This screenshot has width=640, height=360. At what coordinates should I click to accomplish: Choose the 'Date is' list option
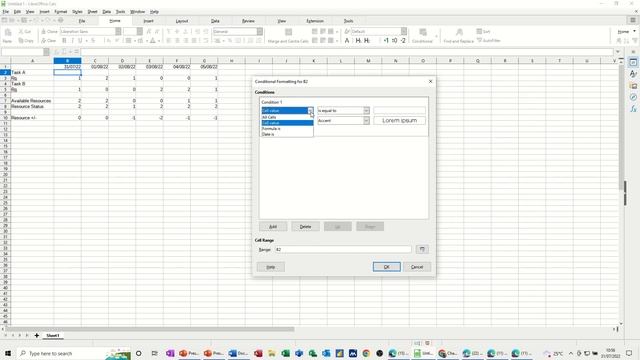tap(287, 134)
